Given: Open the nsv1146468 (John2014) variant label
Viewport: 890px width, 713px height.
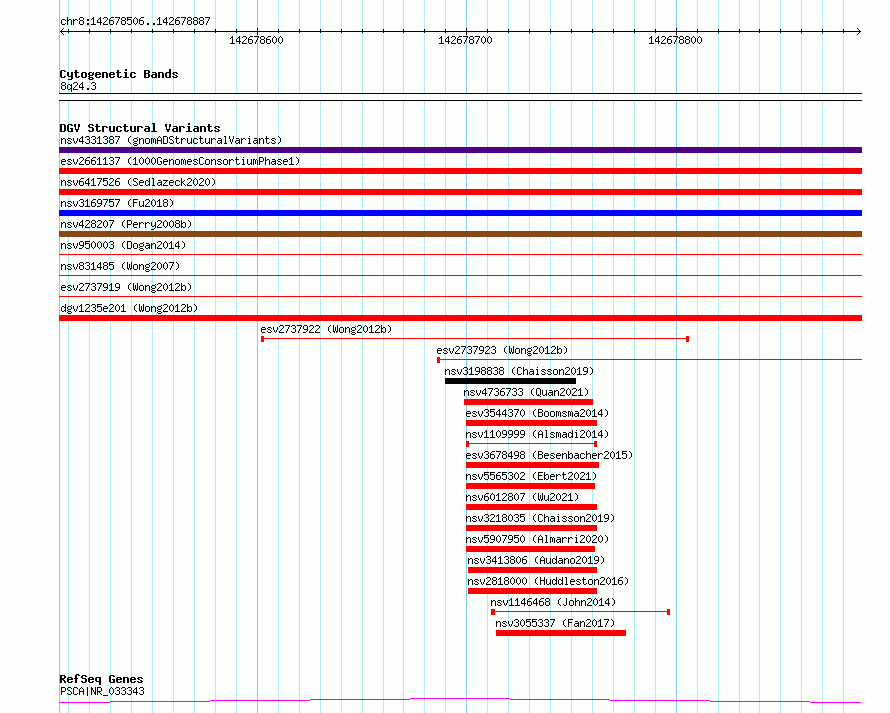Looking at the screenshot, I should click(x=553, y=602).
